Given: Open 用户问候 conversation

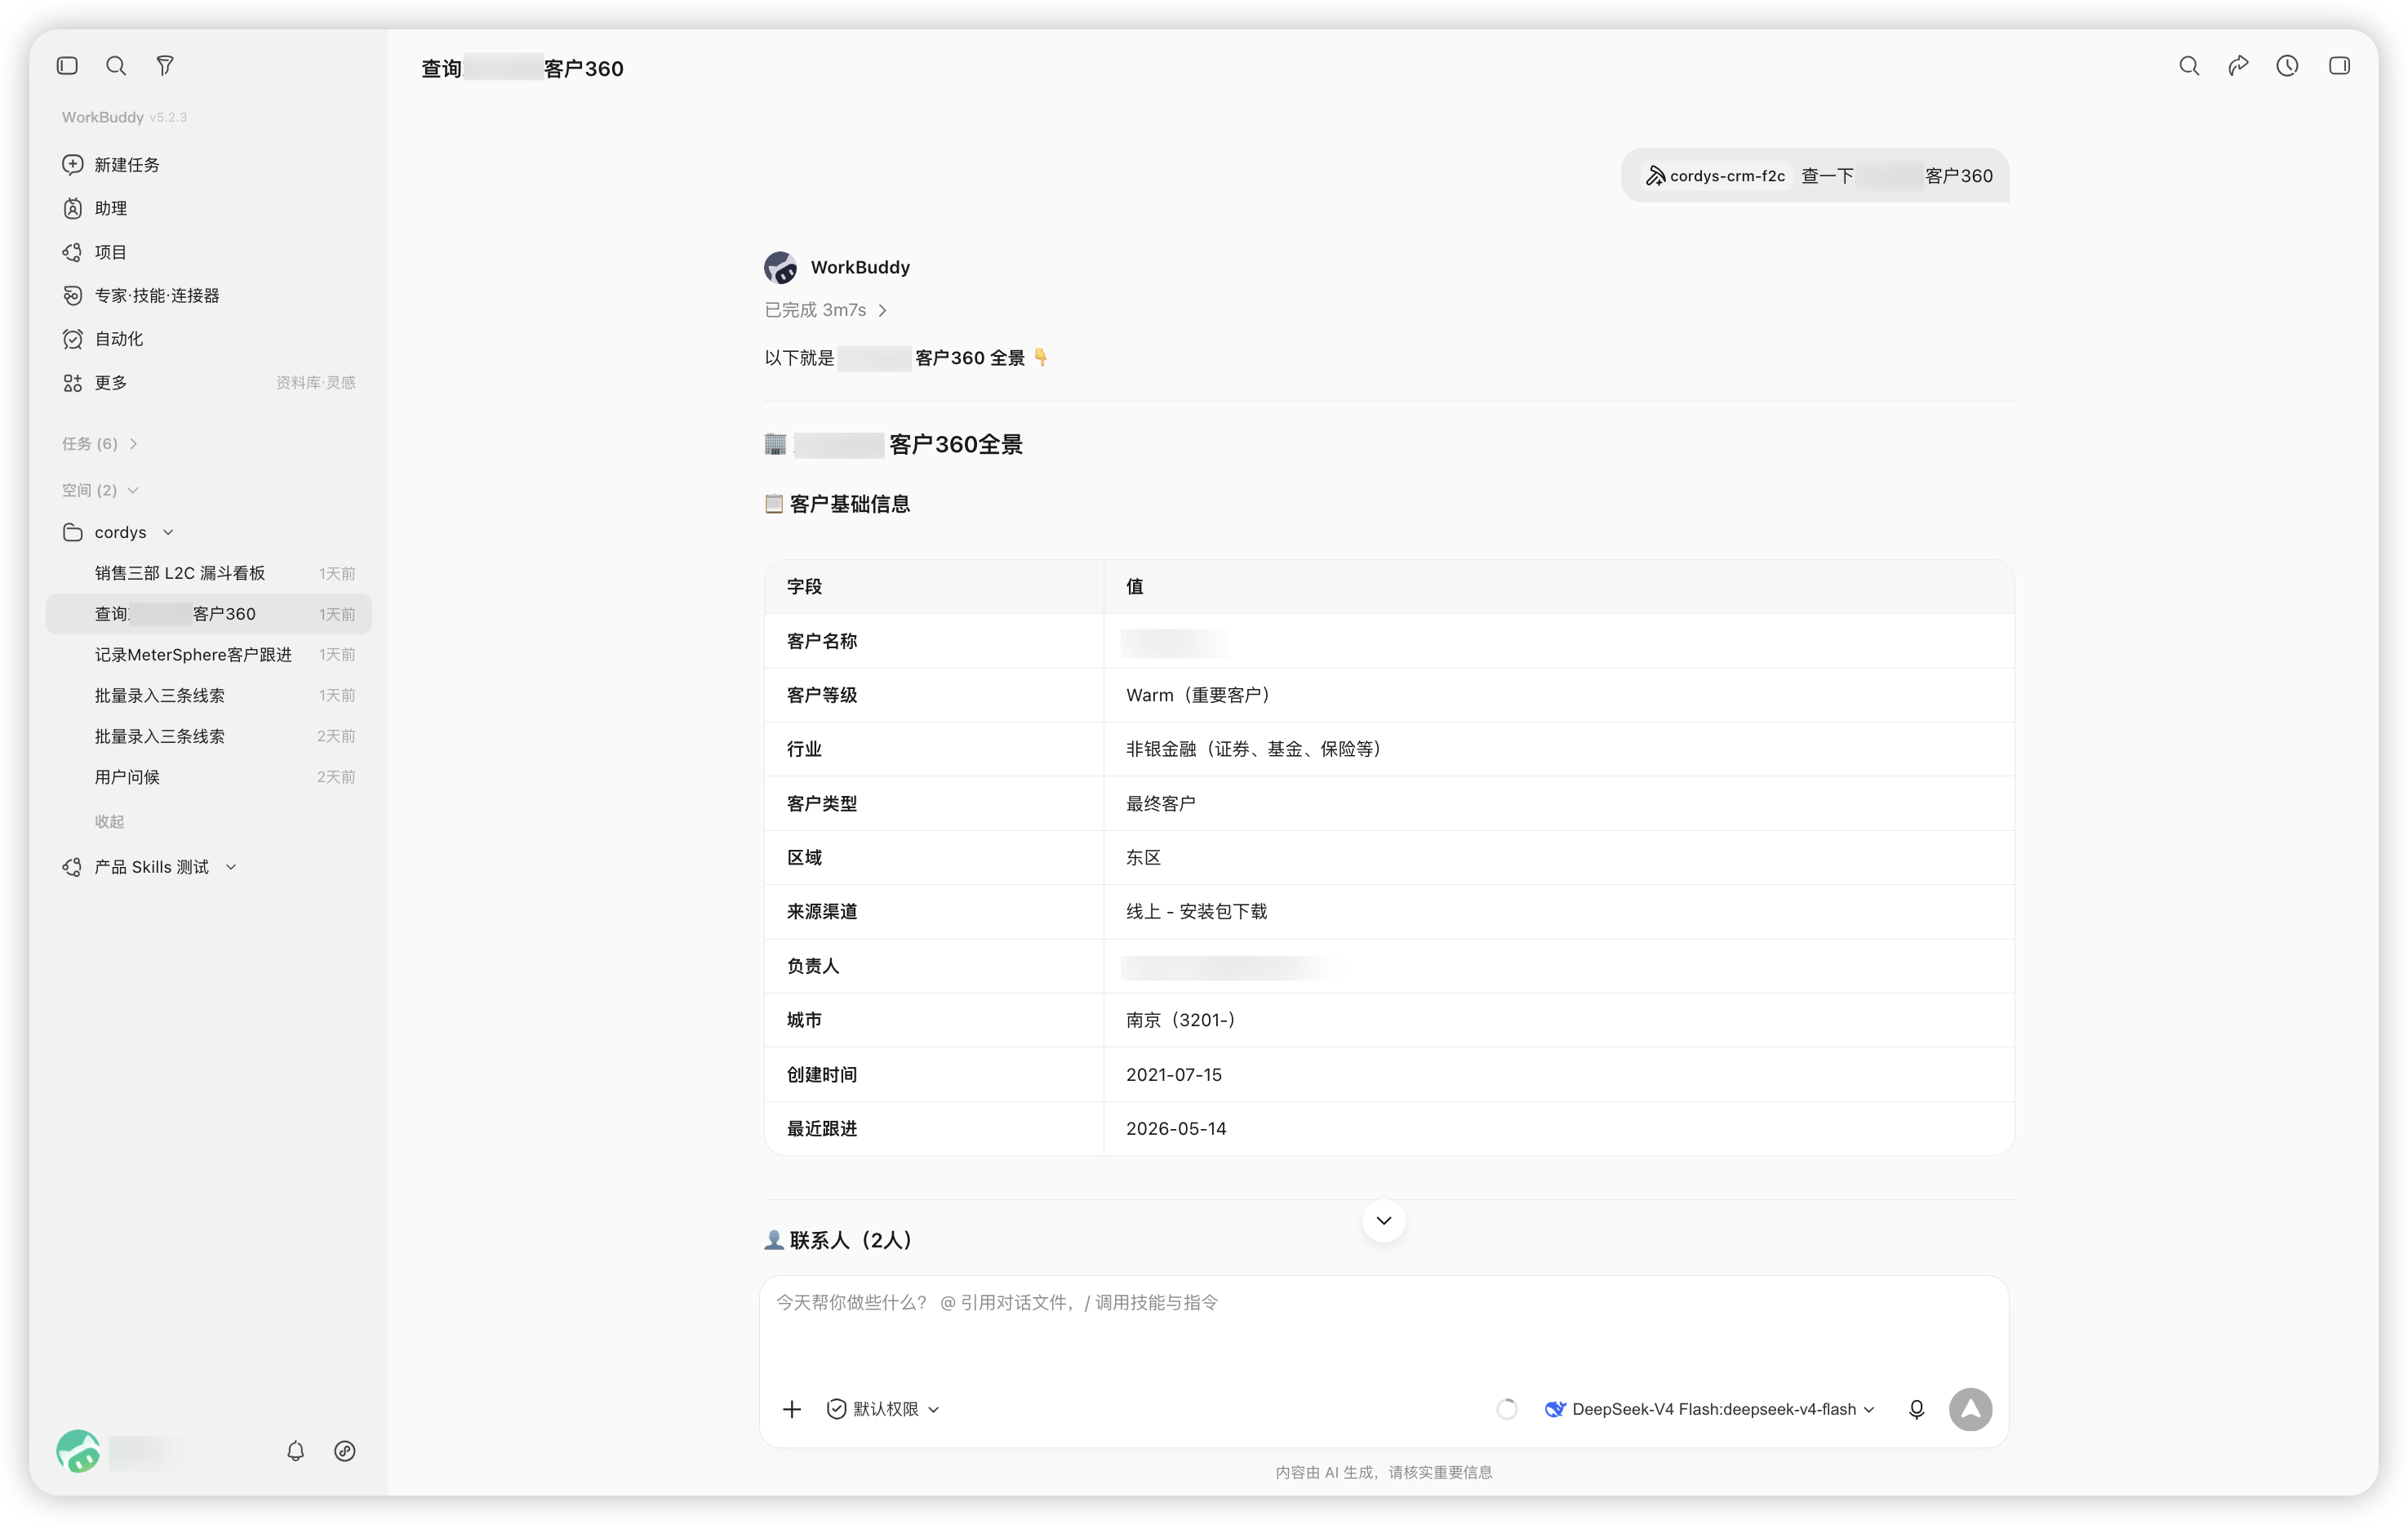Looking at the screenshot, I should [x=208, y=777].
